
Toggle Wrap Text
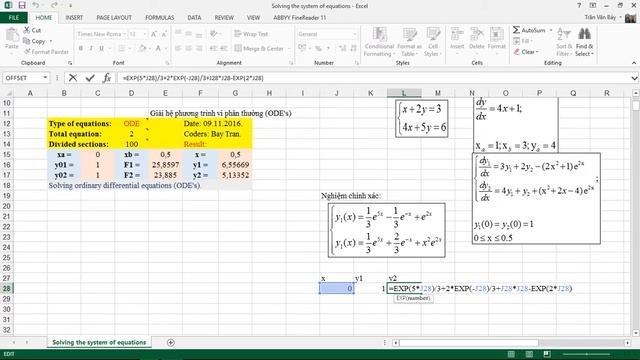[251, 34]
